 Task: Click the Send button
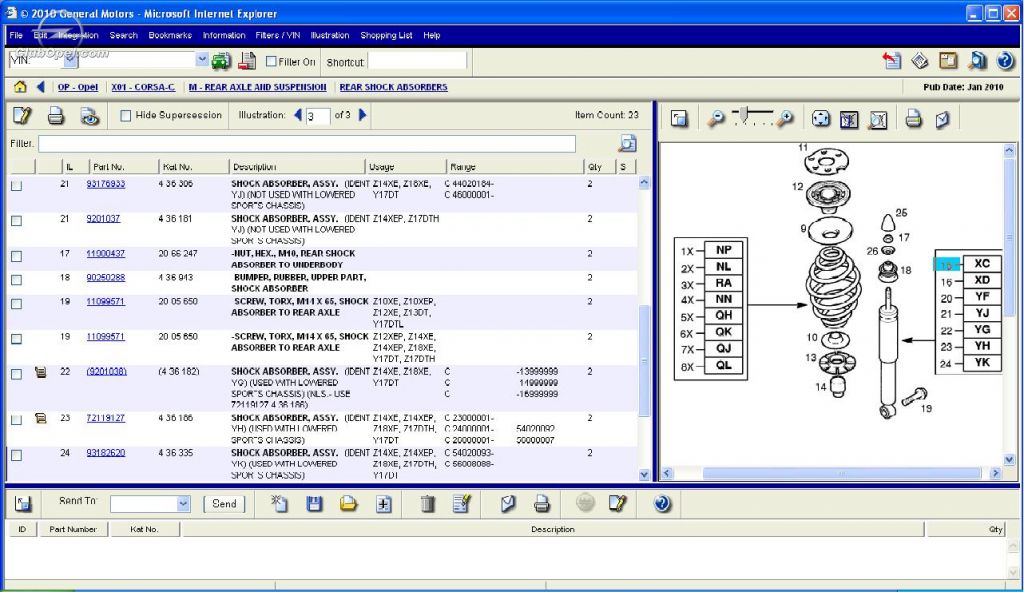(224, 504)
